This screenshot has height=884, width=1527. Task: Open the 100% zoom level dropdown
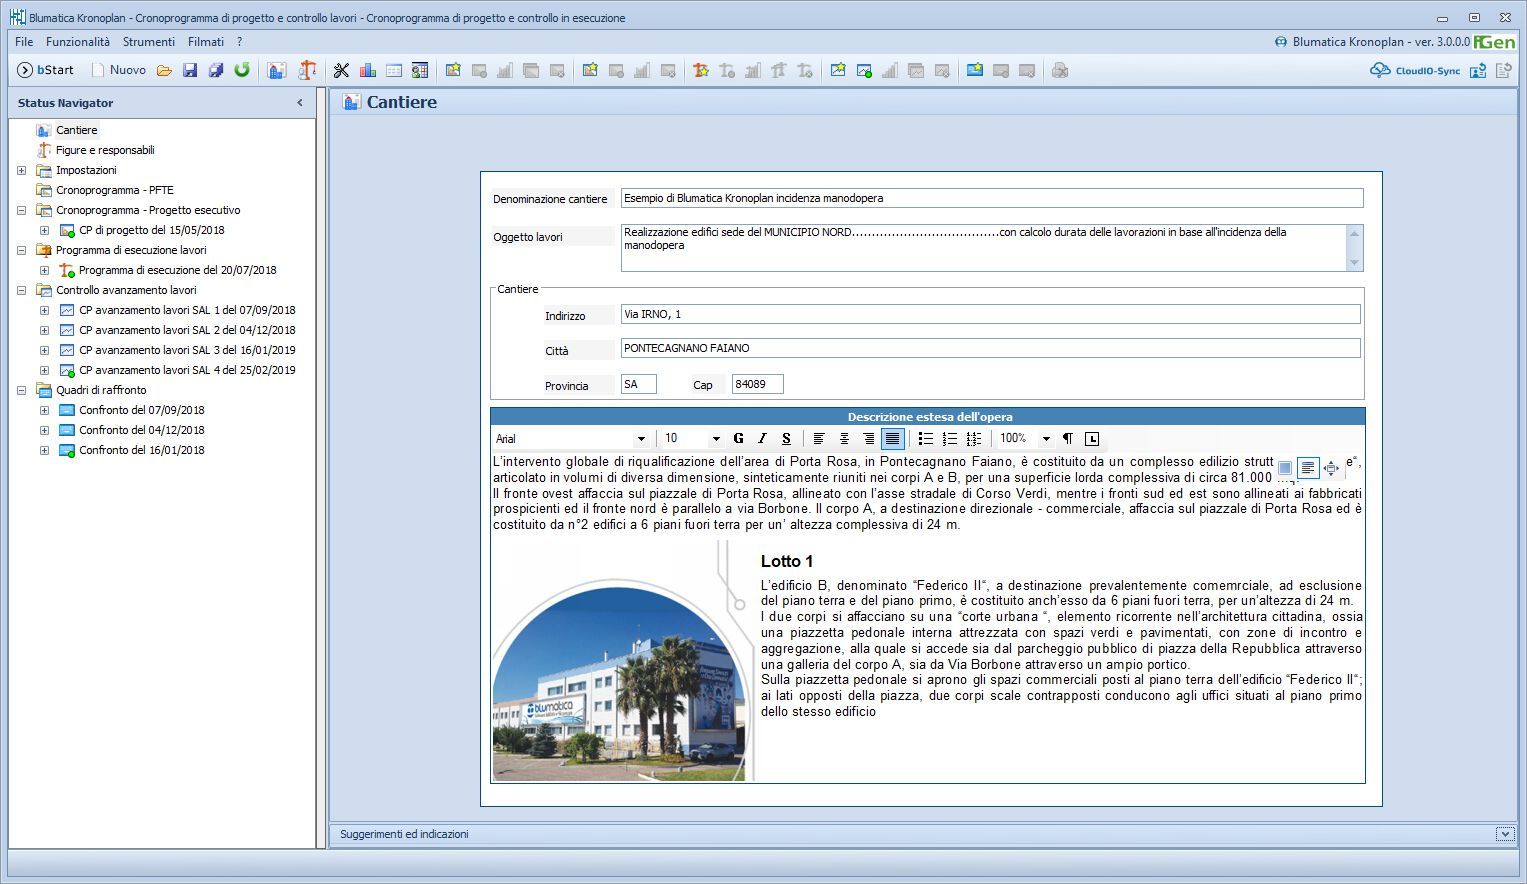coord(1046,439)
